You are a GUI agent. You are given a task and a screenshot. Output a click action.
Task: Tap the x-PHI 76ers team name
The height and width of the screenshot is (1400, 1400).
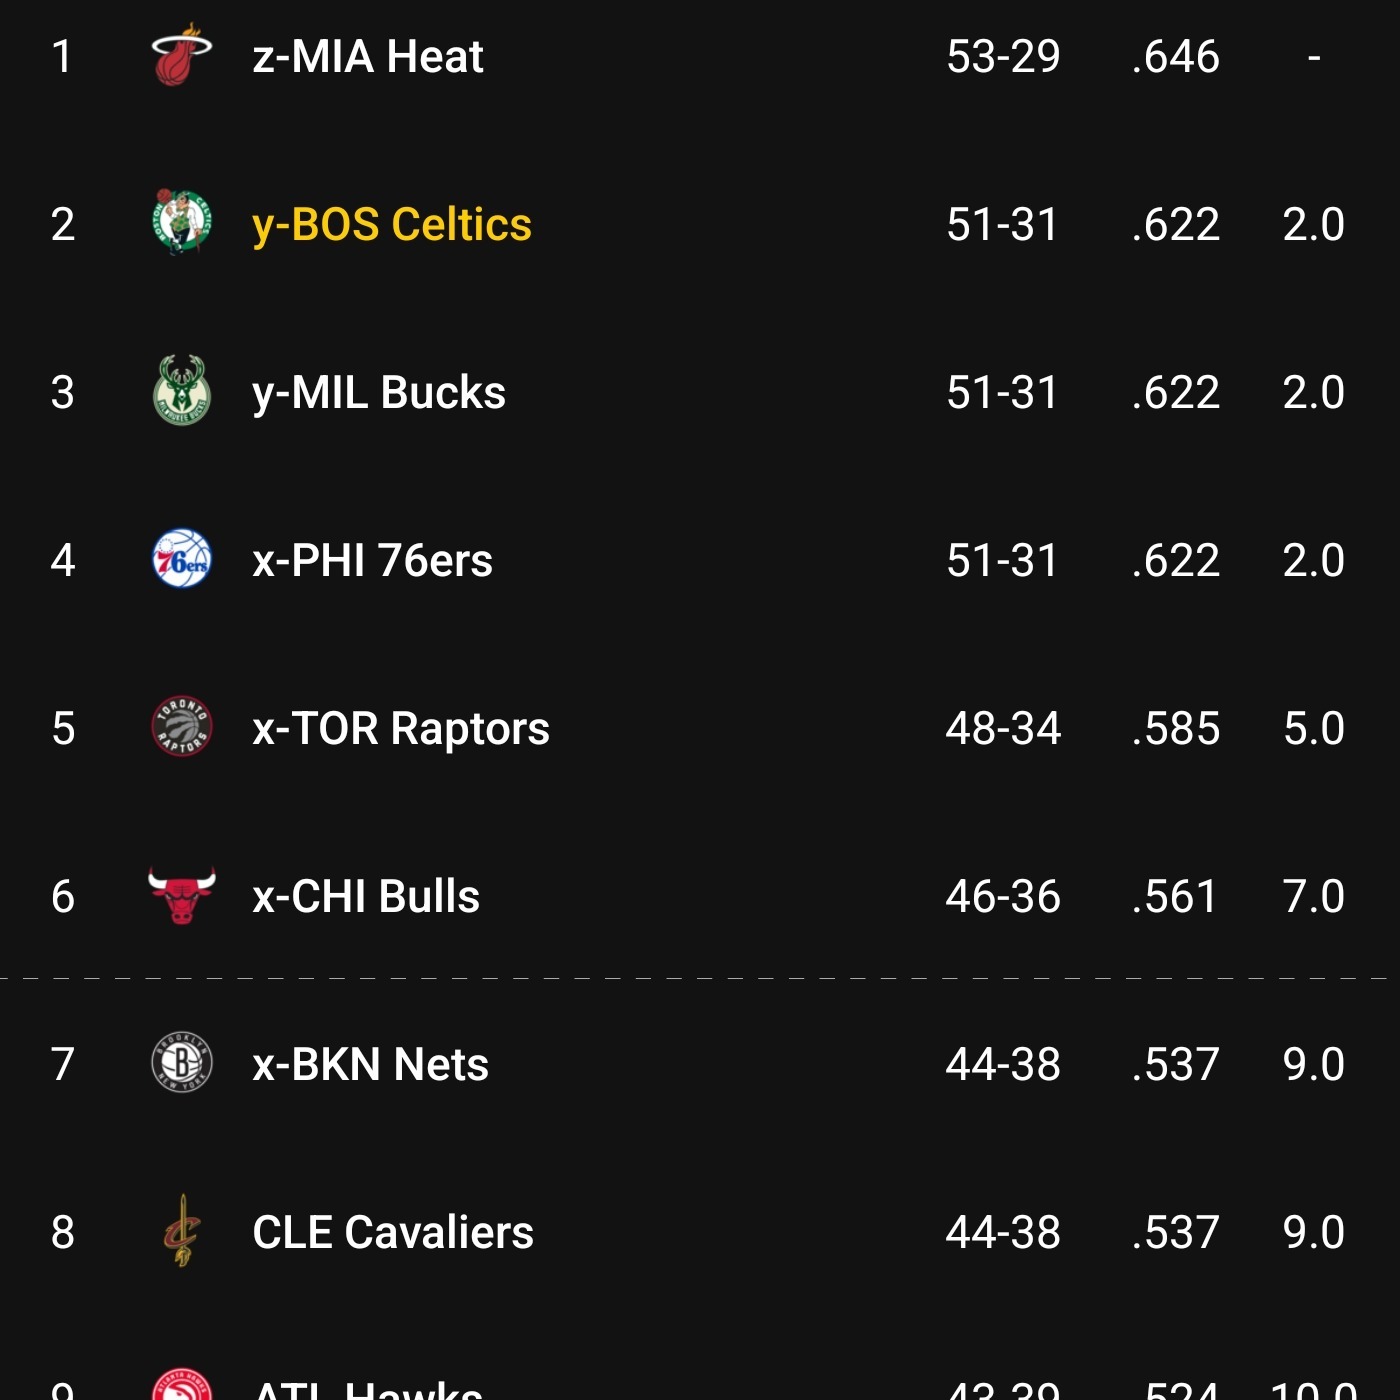point(372,560)
